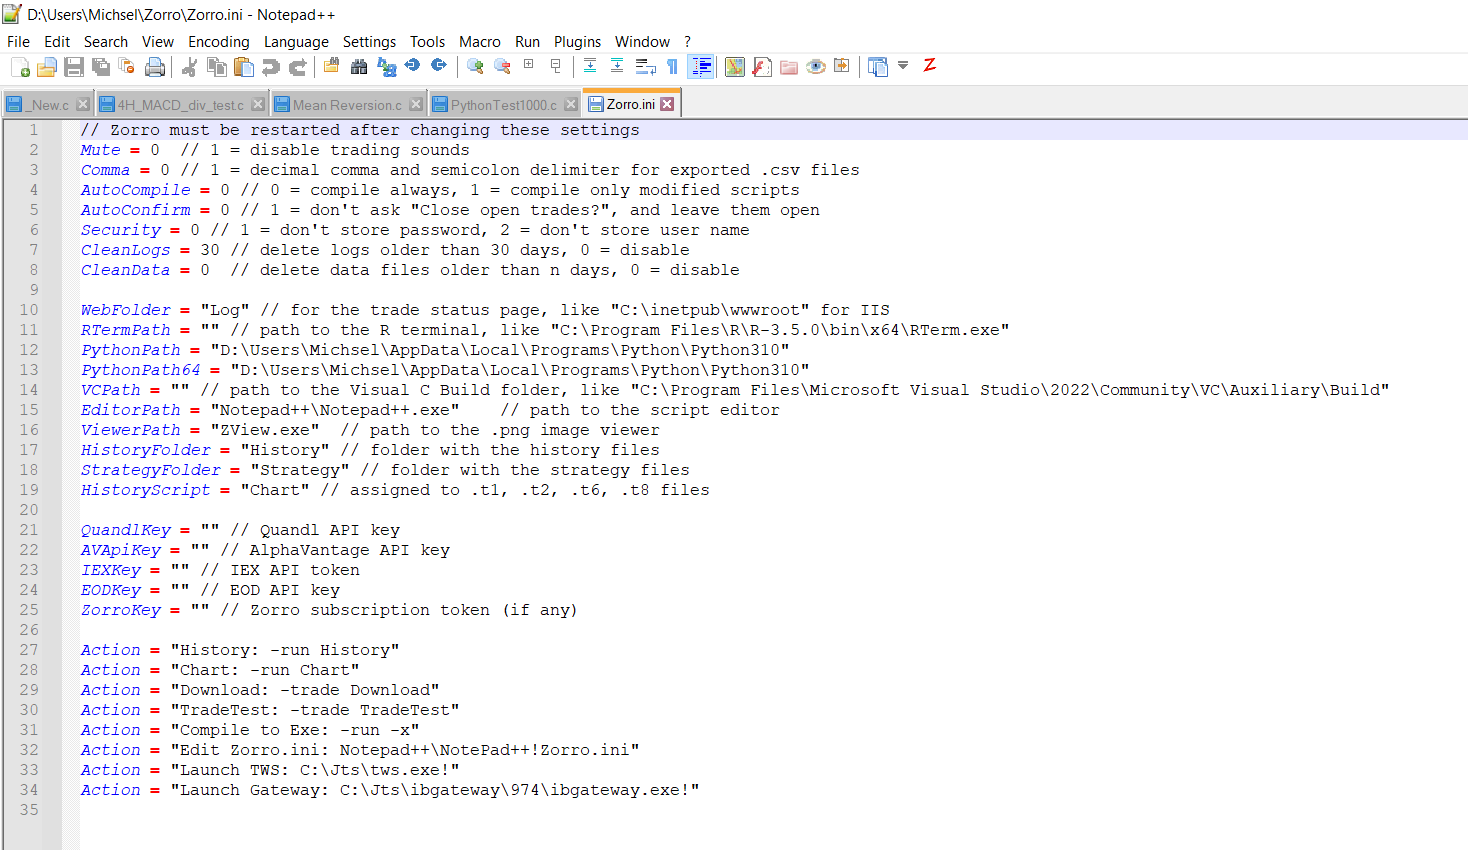Click the Paste toolbar icon
1468x850 pixels.
click(243, 67)
